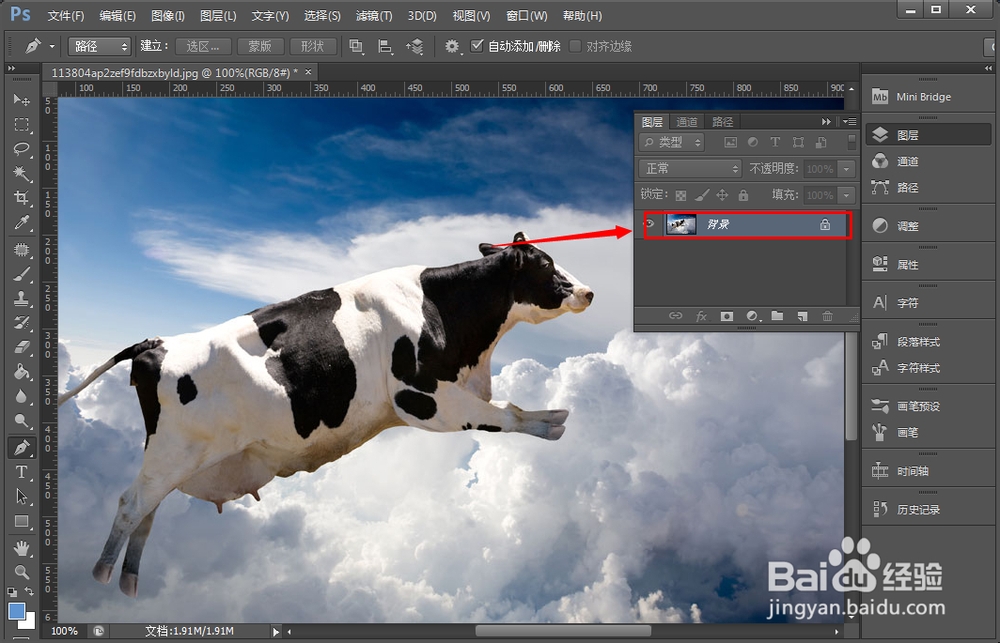Select the Crop tool

pos(22,198)
